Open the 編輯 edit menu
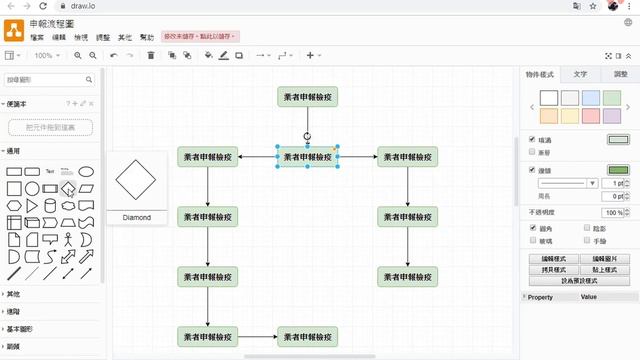This screenshot has width=640, height=360. 59,38
